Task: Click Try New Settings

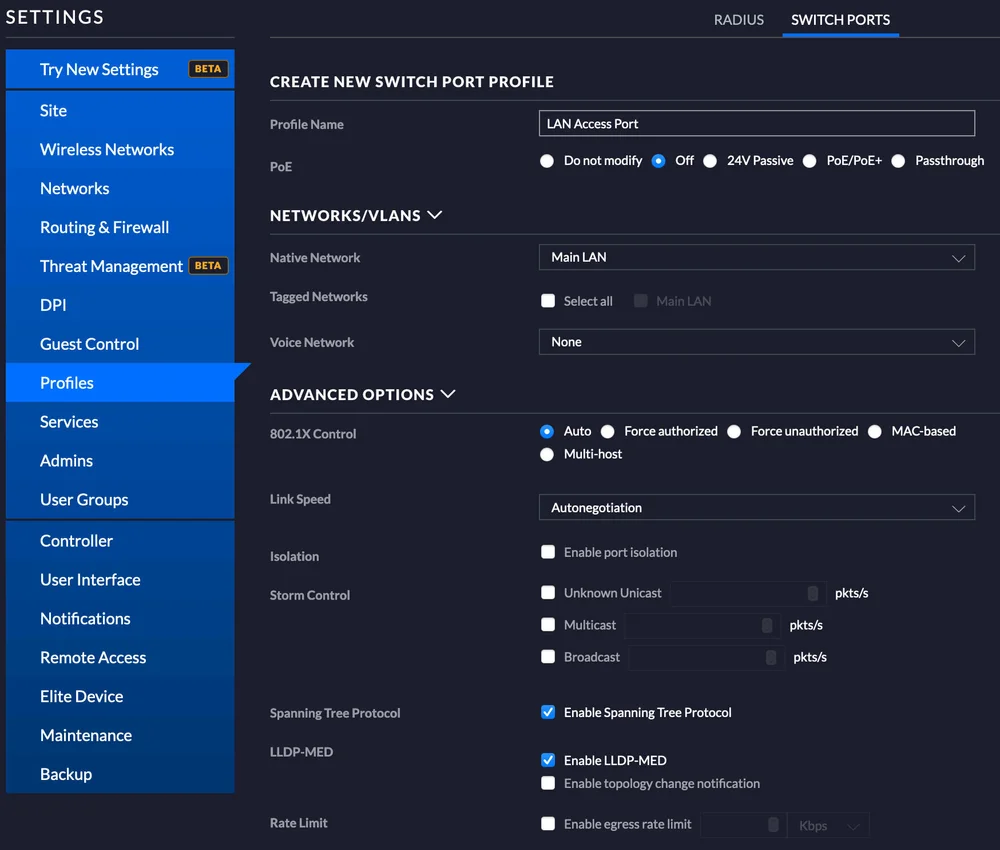Action: coord(99,69)
